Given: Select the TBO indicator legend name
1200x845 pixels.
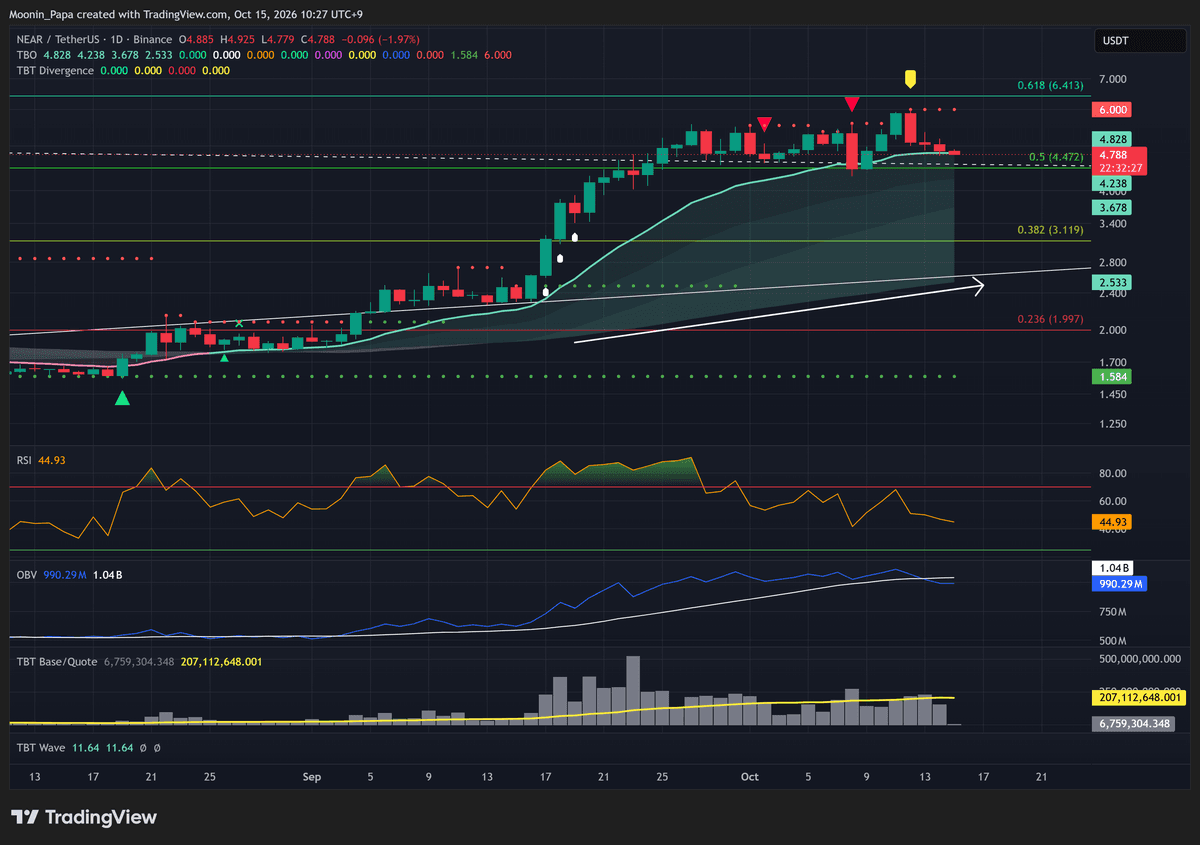Looking at the screenshot, I should coord(28,55).
